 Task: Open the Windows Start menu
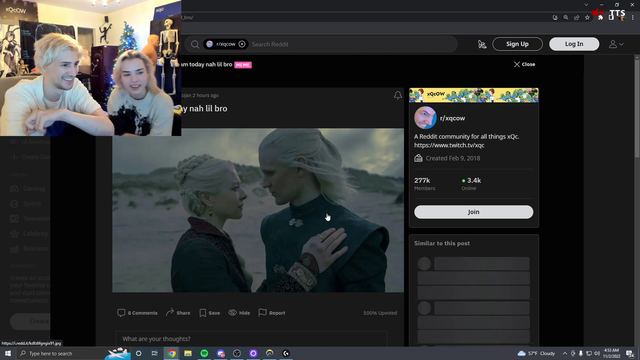point(8,353)
